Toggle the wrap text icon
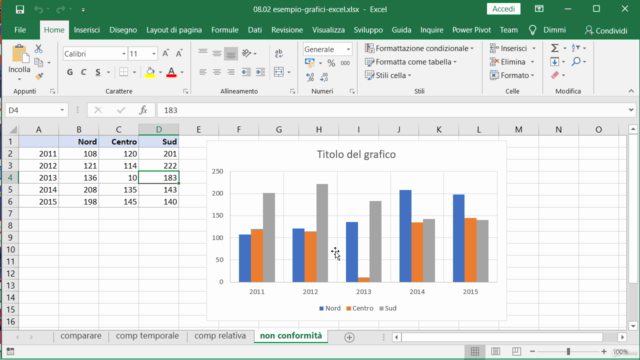This screenshot has height=360, width=640. point(279,53)
